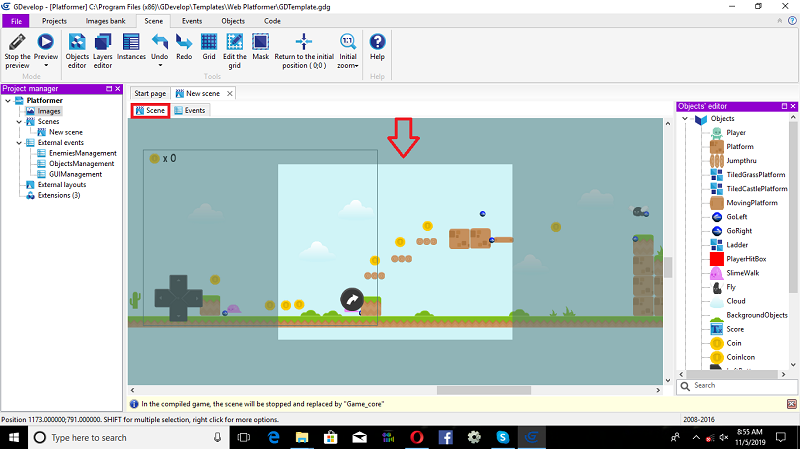Toggle the Grid display in ribbon

[x=209, y=42]
